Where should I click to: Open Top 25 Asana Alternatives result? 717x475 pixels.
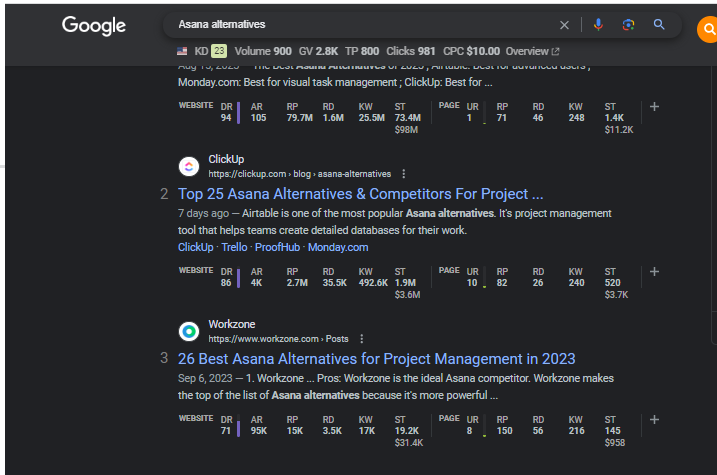(360, 194)
